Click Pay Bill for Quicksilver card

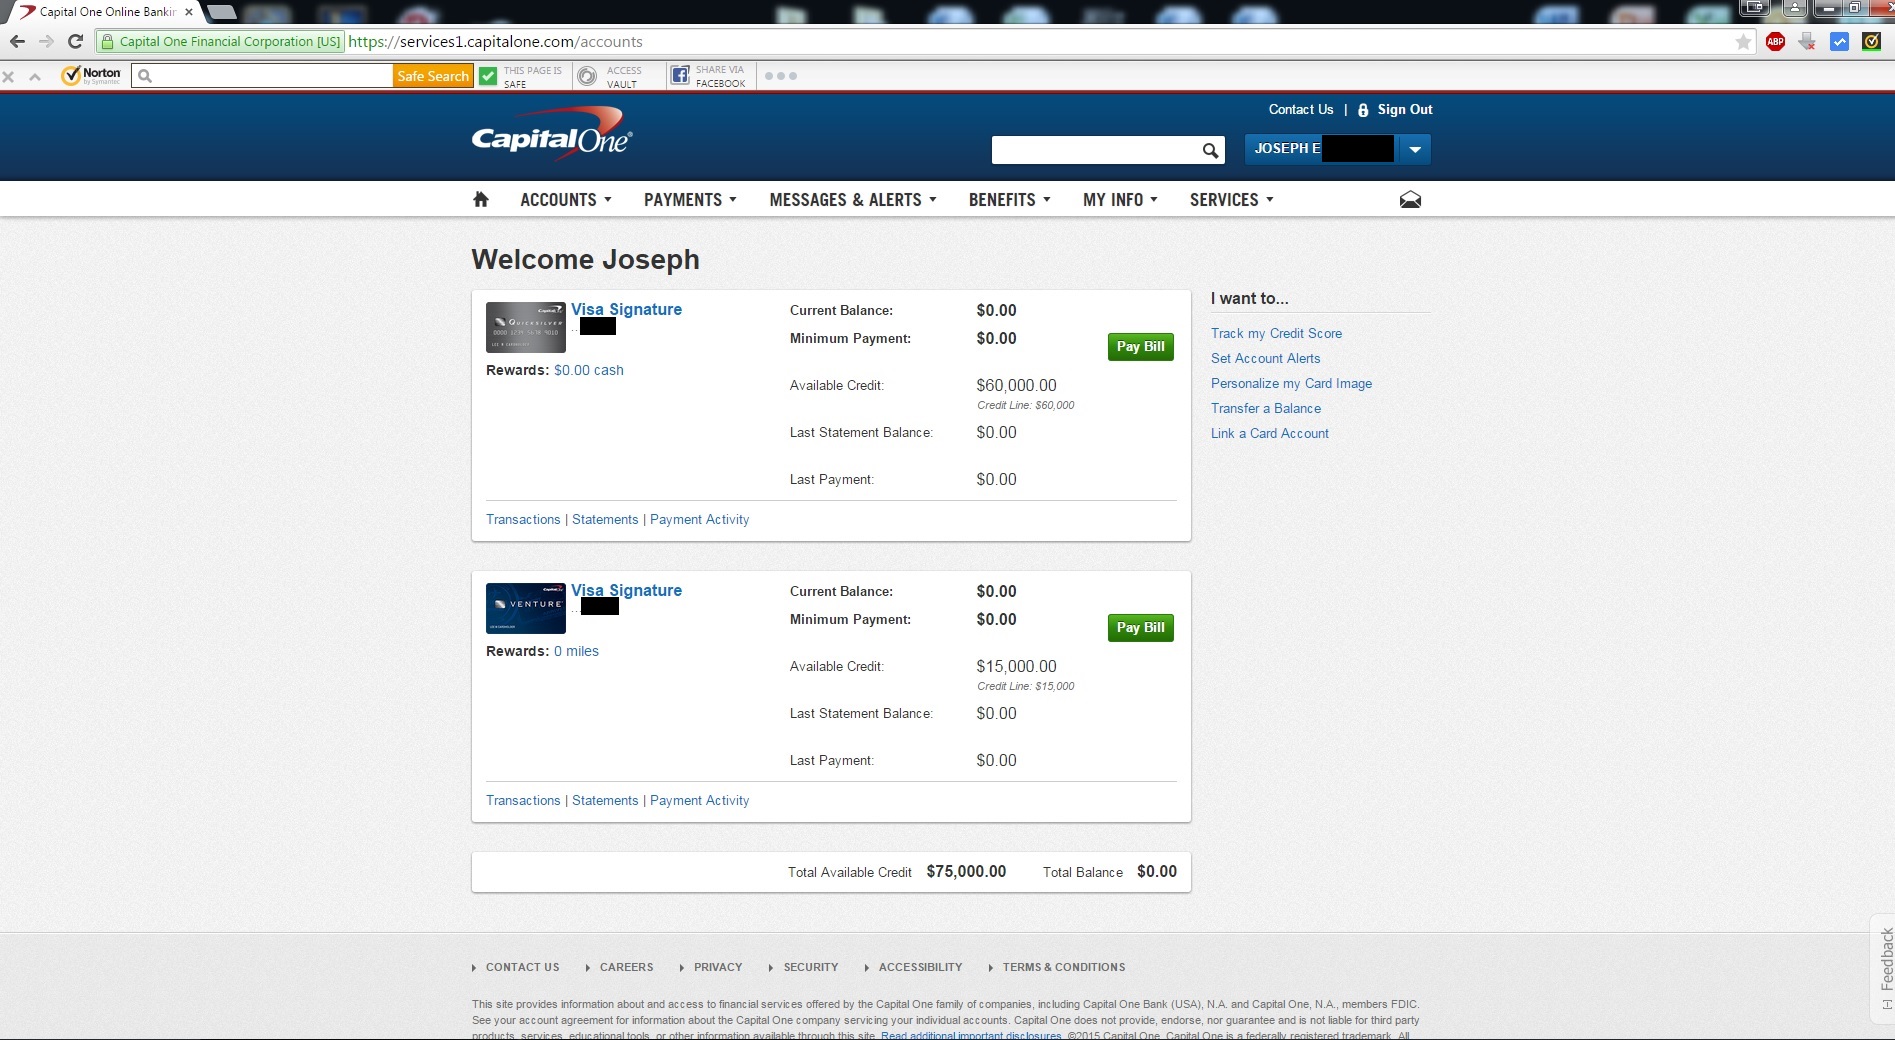(1141, 347)
